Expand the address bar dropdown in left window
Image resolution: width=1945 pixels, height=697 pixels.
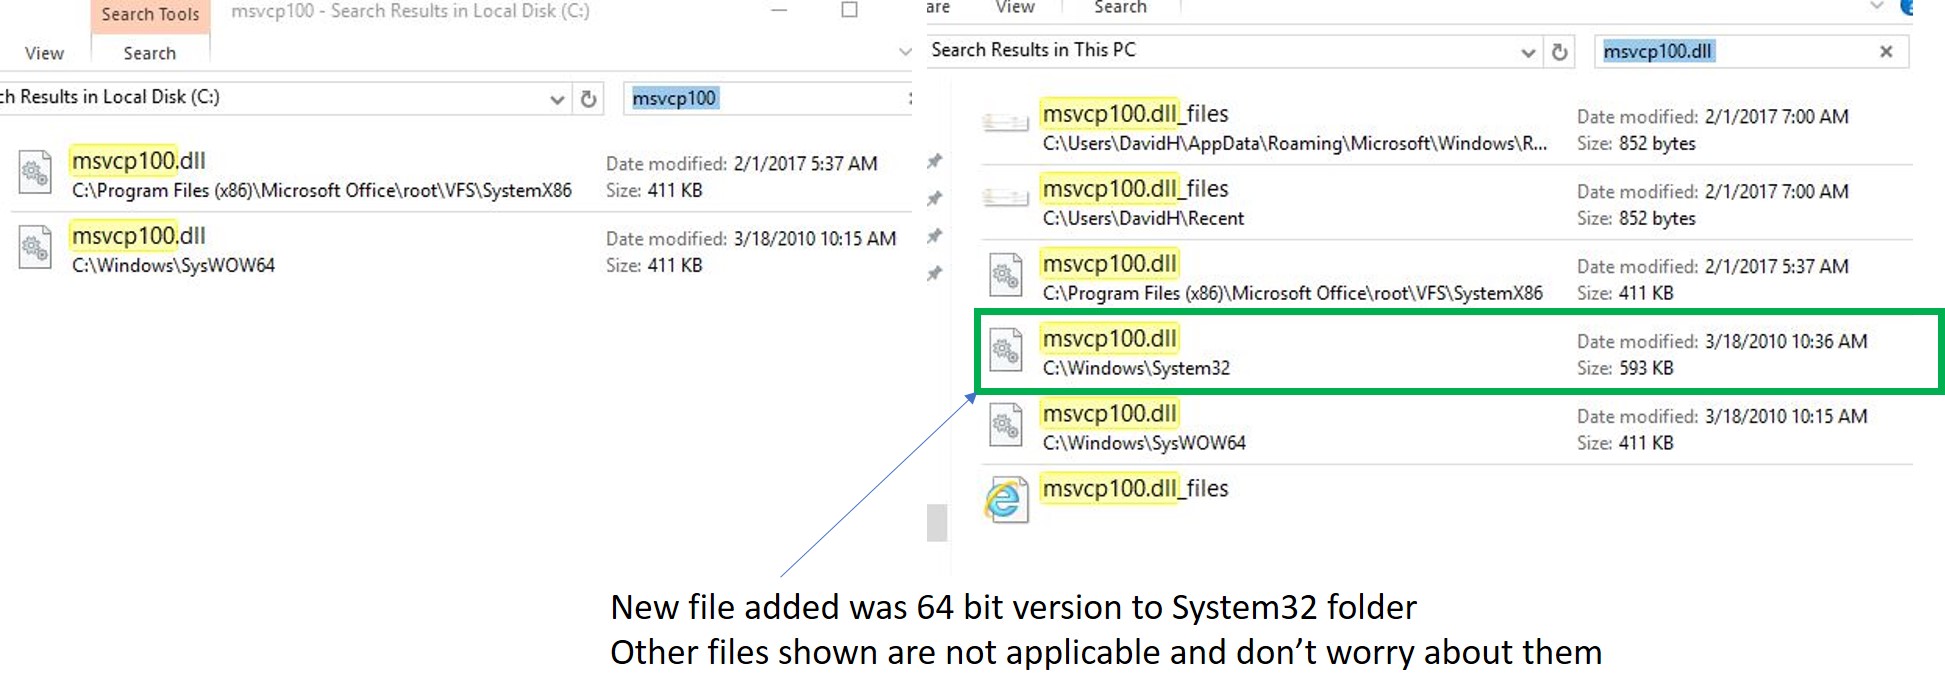click(557, 99)
